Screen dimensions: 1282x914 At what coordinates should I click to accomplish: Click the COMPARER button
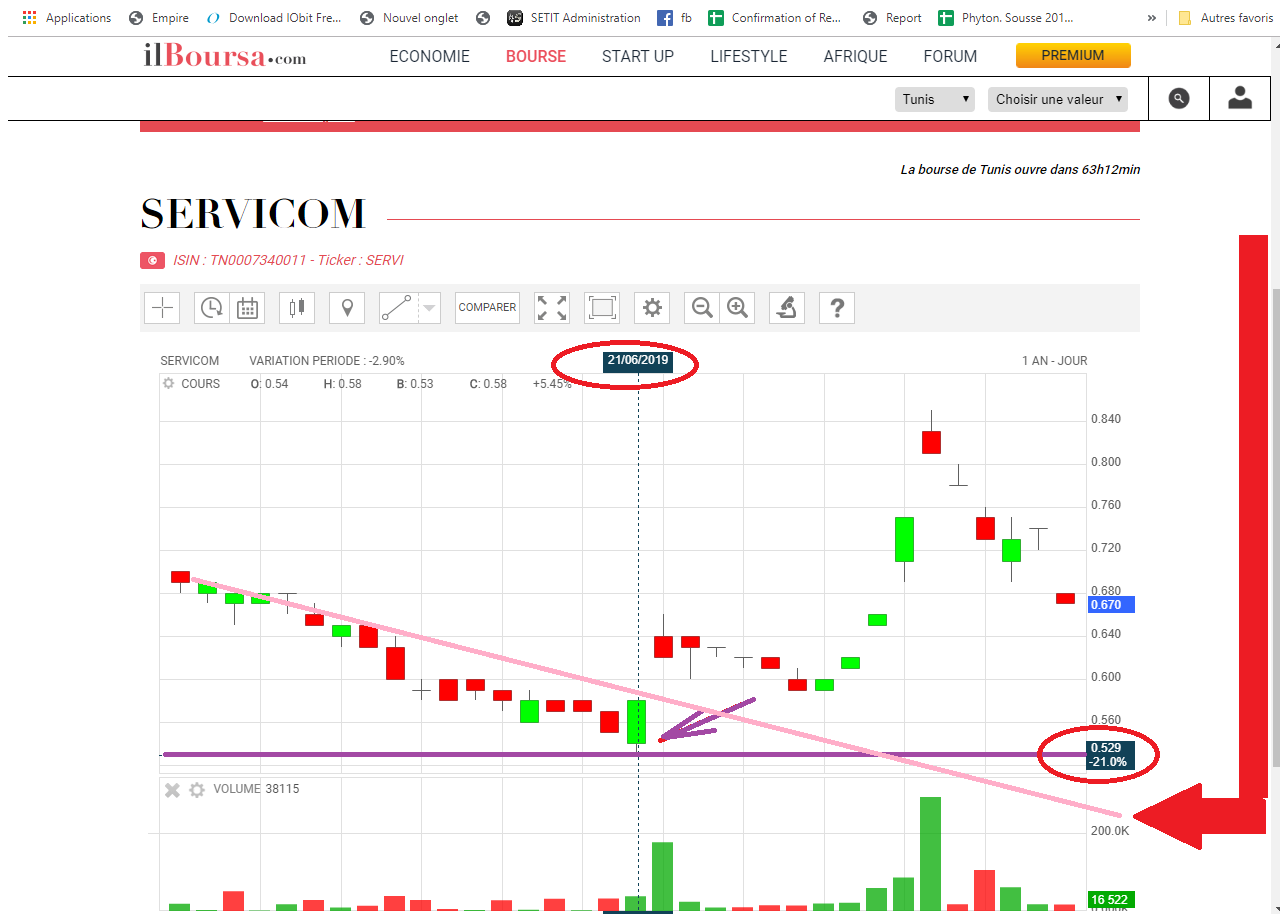pos(487,307)
